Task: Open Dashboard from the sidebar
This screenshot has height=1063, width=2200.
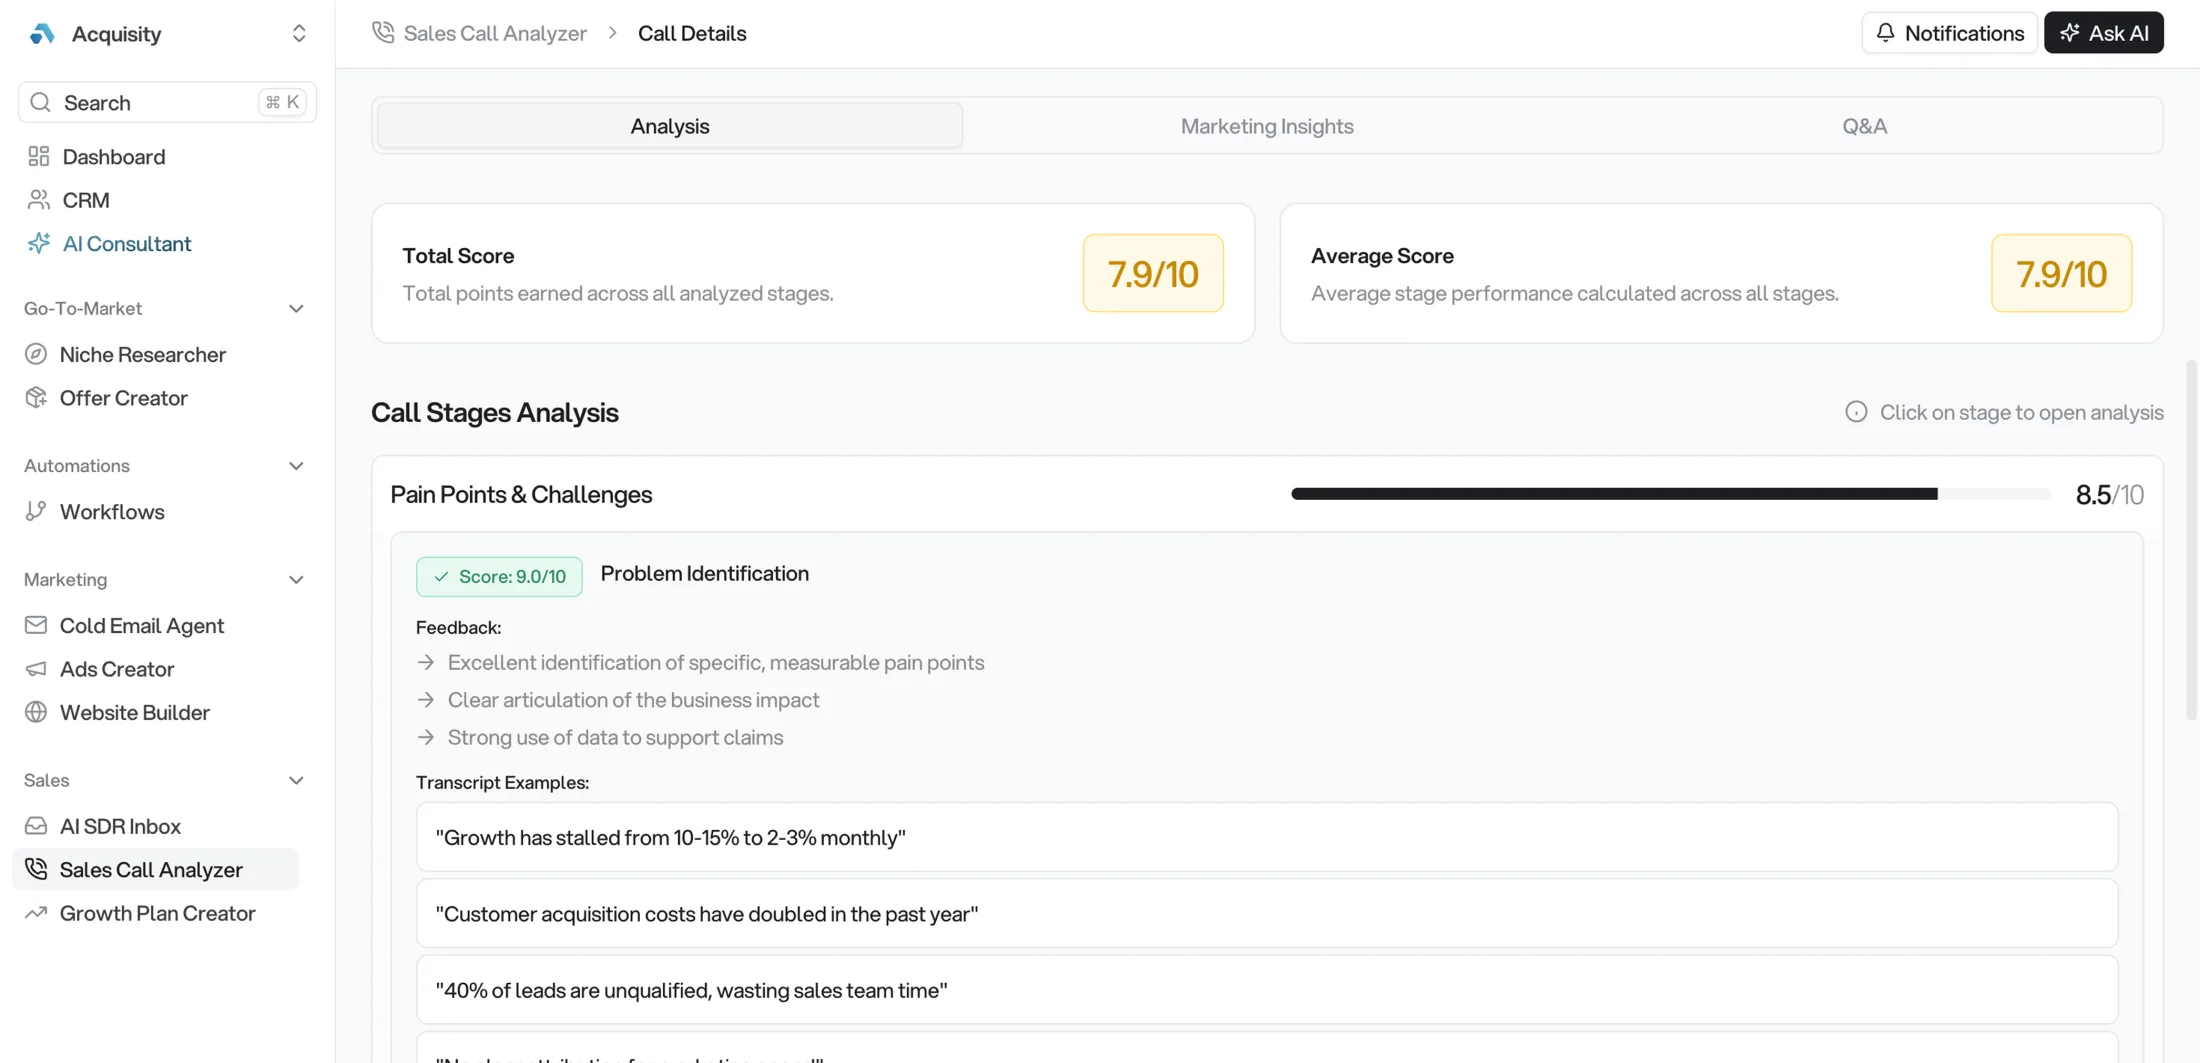Action: (112, 156)
